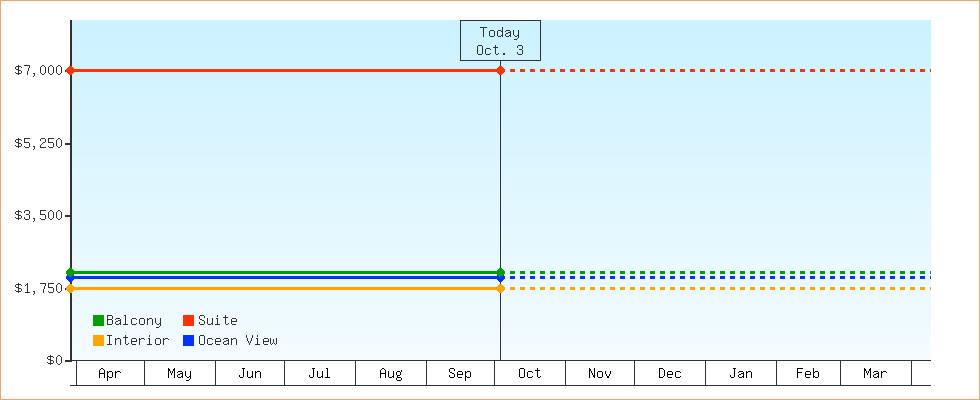This screenshot has height=400, width=980.
Task: Click the orange Interior legend swatch
Action: point(98,340)
